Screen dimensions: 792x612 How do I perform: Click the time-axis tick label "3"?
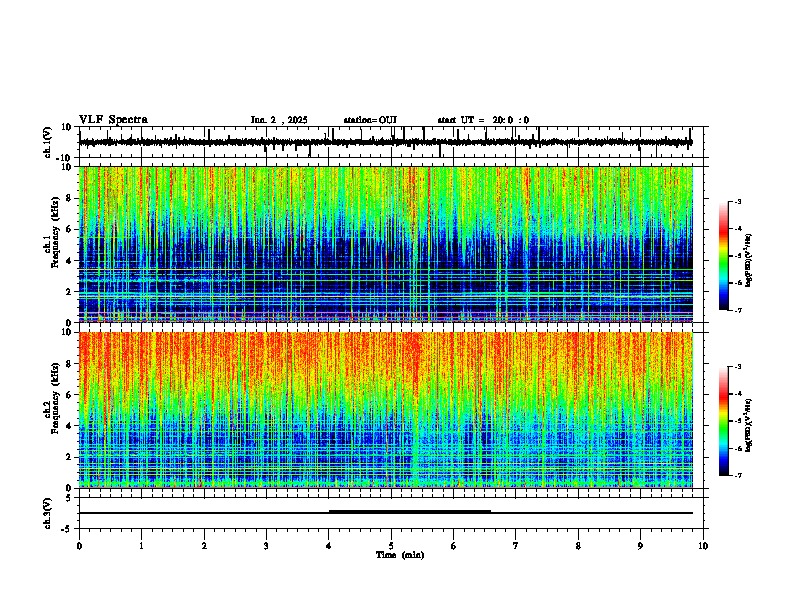266,546
